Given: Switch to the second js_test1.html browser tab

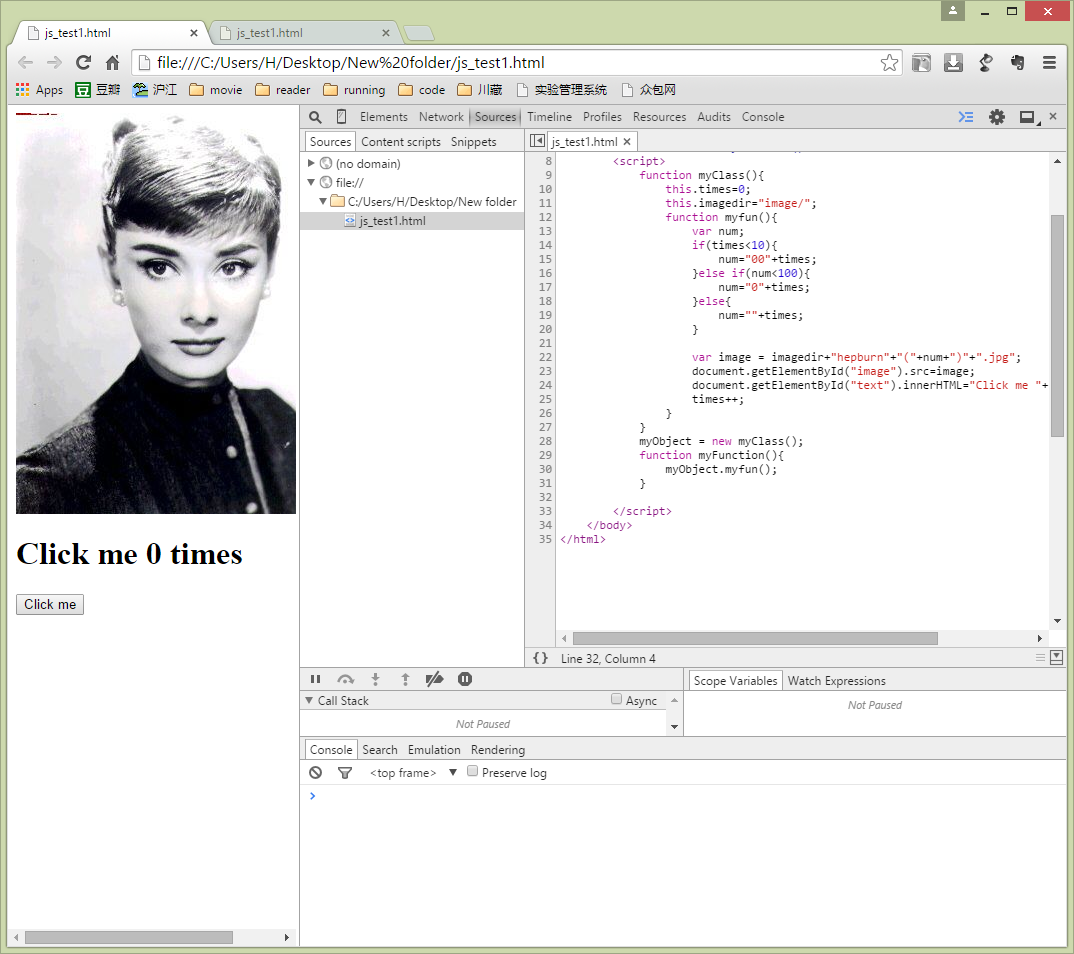Looking at the screenshot, I should (x=301, y=33).
